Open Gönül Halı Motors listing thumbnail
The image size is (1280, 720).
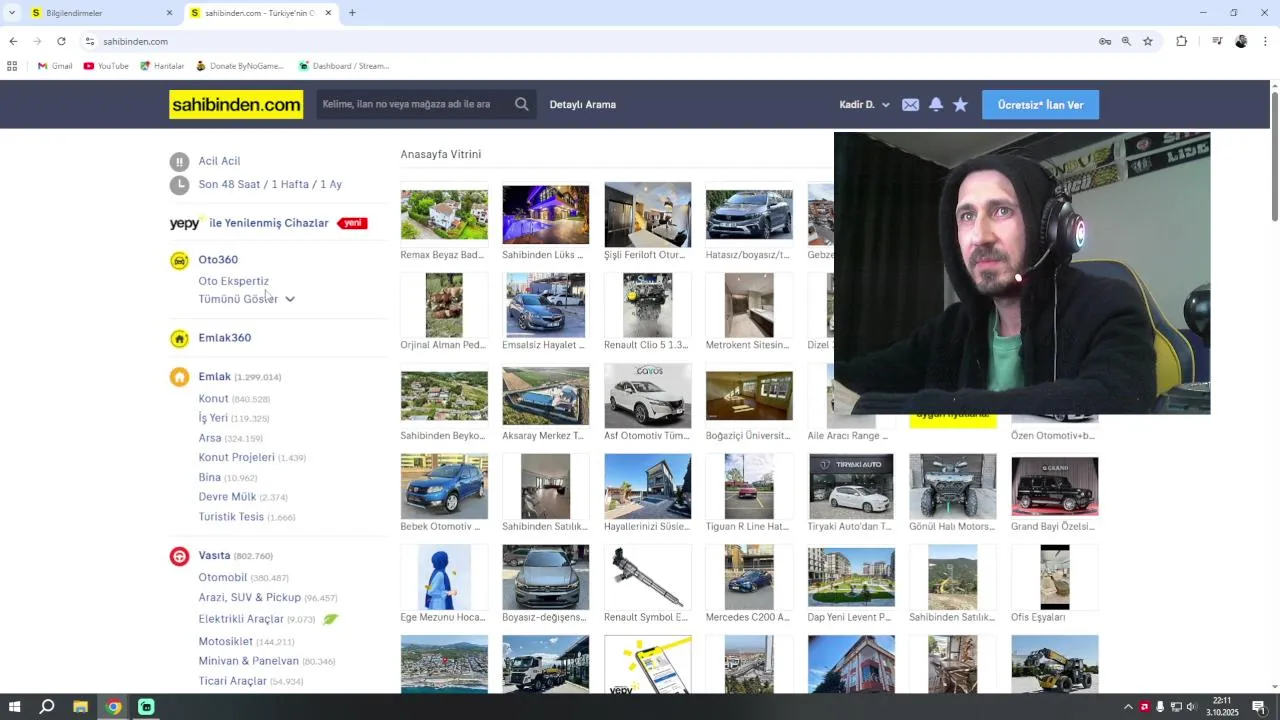click(952, 487)
